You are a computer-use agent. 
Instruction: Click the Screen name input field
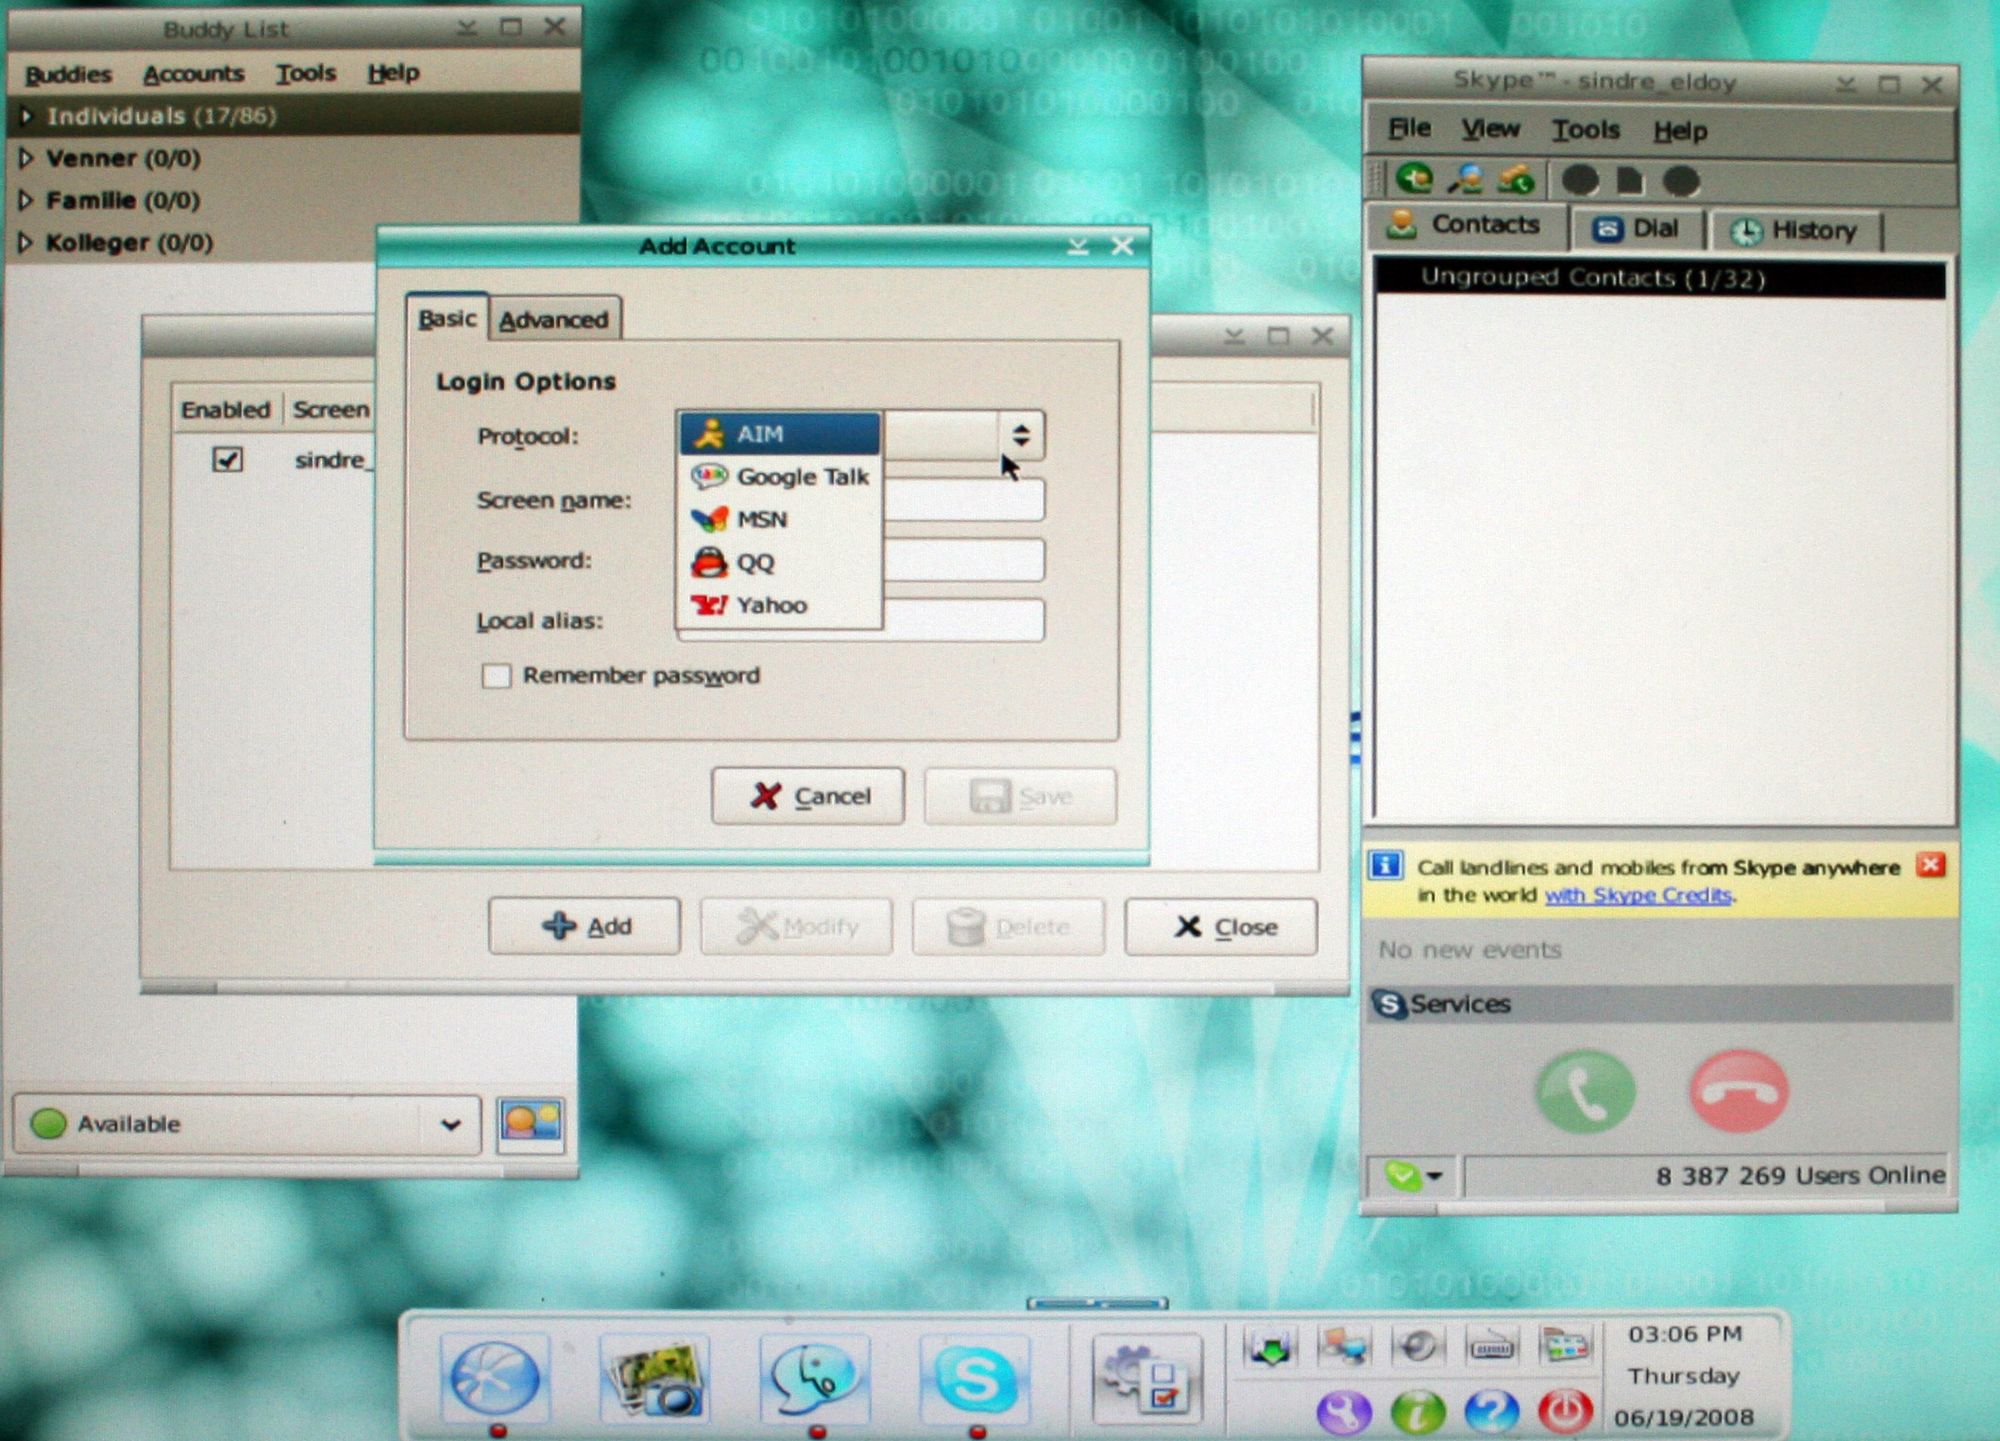(x=960, y=500)
